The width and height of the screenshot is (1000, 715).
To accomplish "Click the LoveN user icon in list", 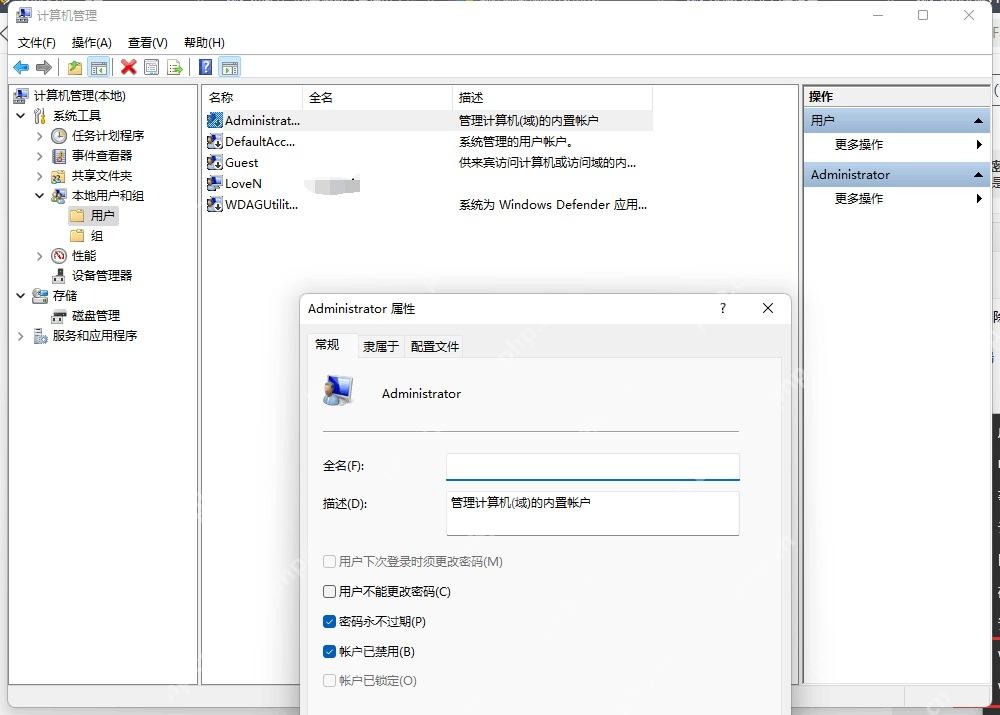I will click(x=215, y=184).
